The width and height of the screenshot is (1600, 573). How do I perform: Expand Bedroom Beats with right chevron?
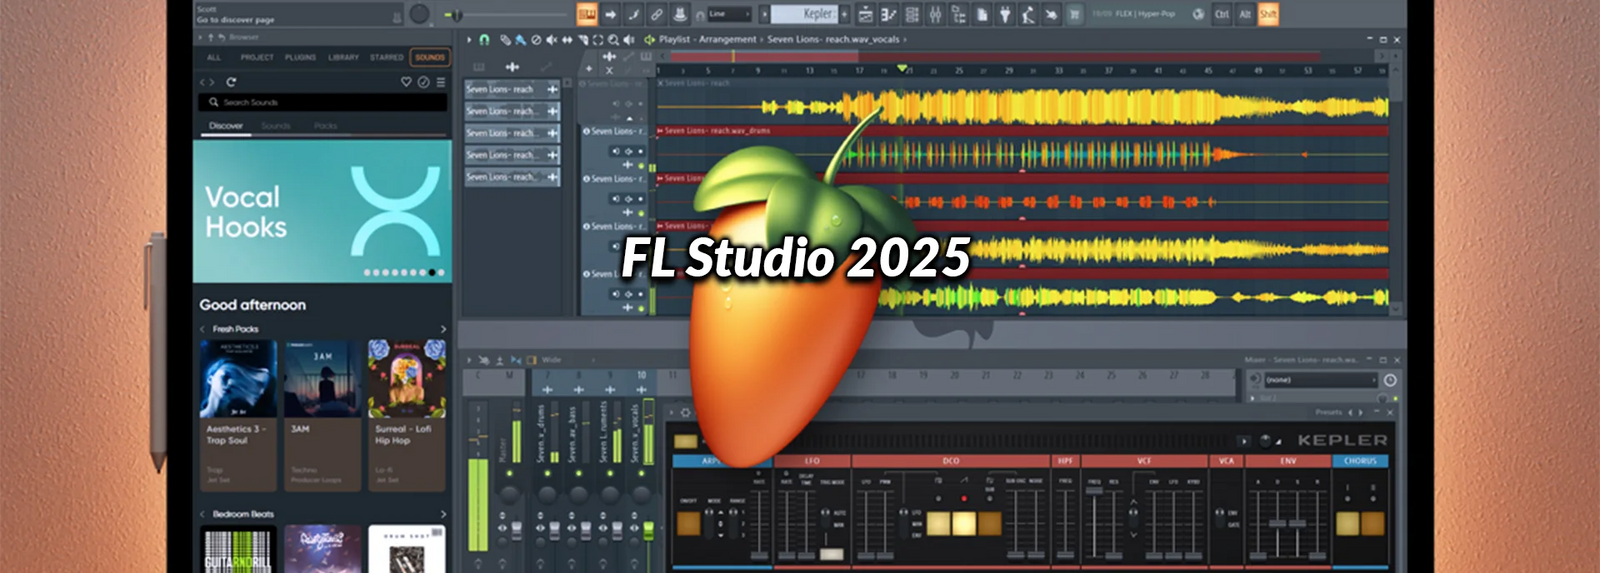click(443, 514)
